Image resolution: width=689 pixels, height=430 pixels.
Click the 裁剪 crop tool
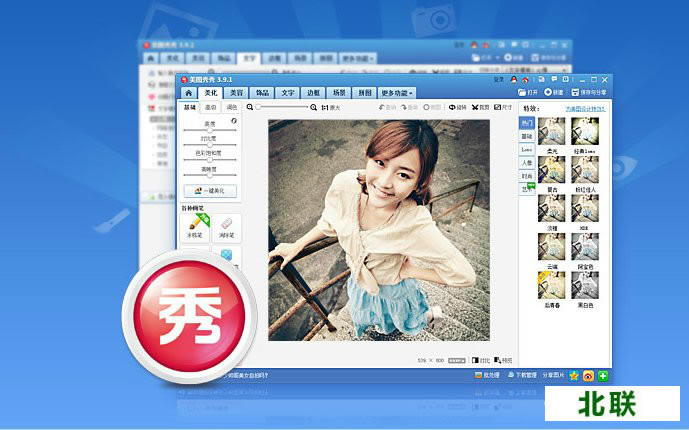(481, 106)
